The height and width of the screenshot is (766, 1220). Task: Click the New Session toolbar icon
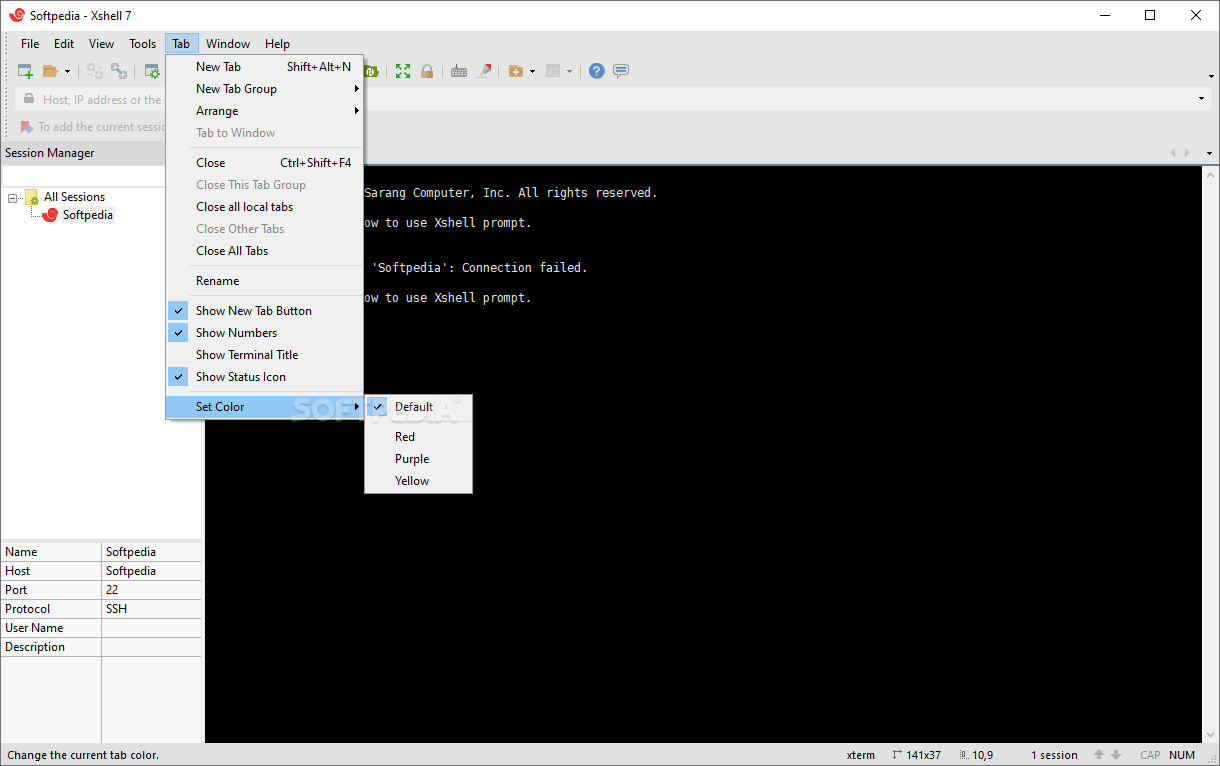(x=25, y=71)
